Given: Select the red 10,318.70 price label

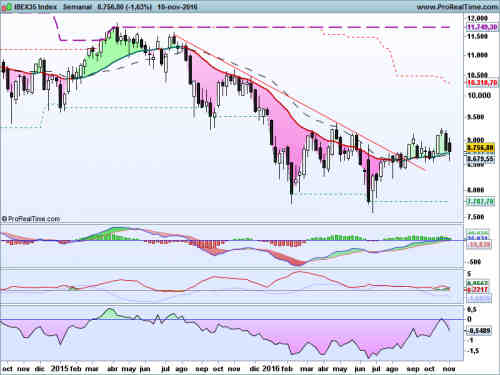Looking at the screenshot, I should pos(482,82).
